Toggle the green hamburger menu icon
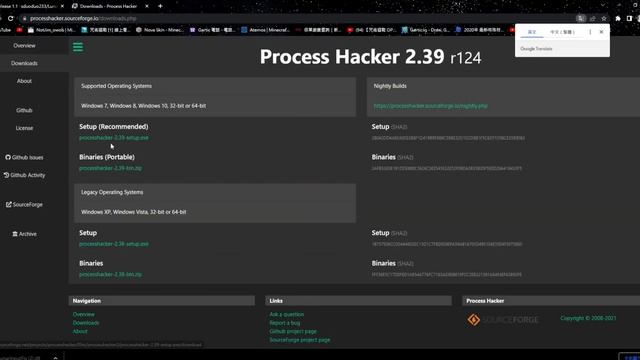This screenshot has width=640, height=360. 78,47
